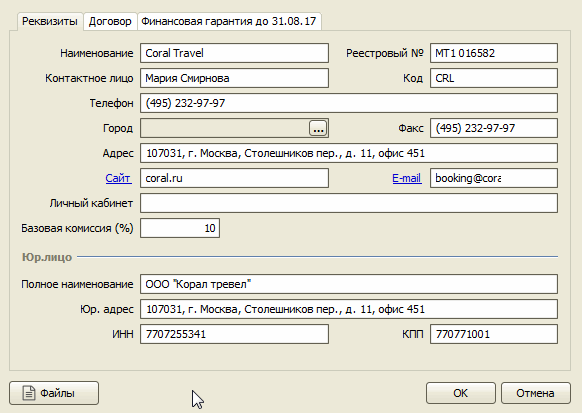Click the ИНН label
The width and height of the screenshot is (582, 413).
(122, 334)
